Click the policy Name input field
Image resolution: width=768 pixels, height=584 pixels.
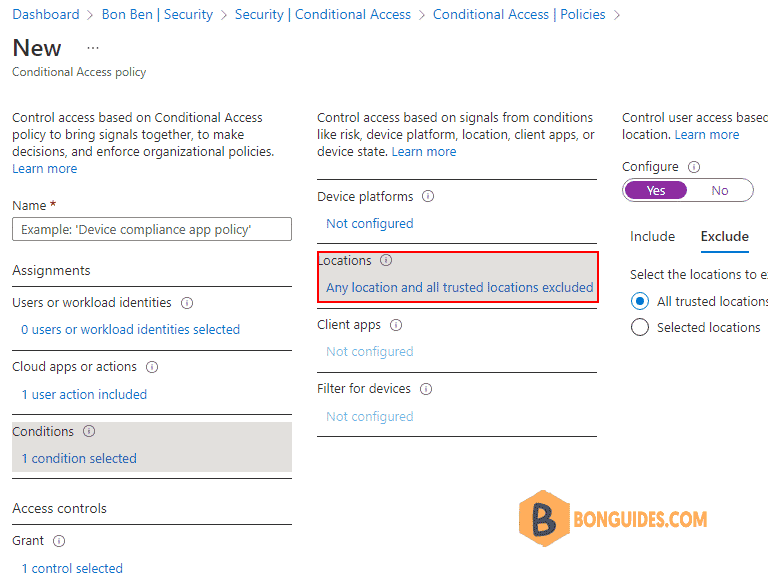(152, 229)
